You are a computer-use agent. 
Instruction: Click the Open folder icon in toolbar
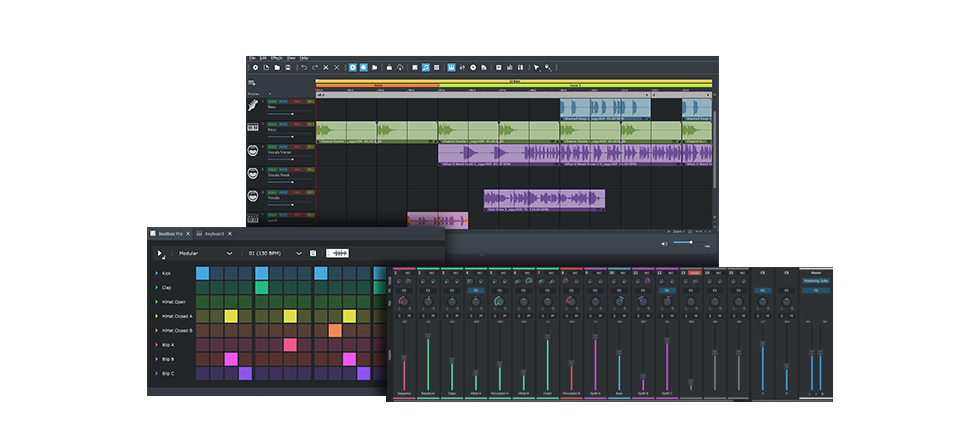tap(277, 67)
